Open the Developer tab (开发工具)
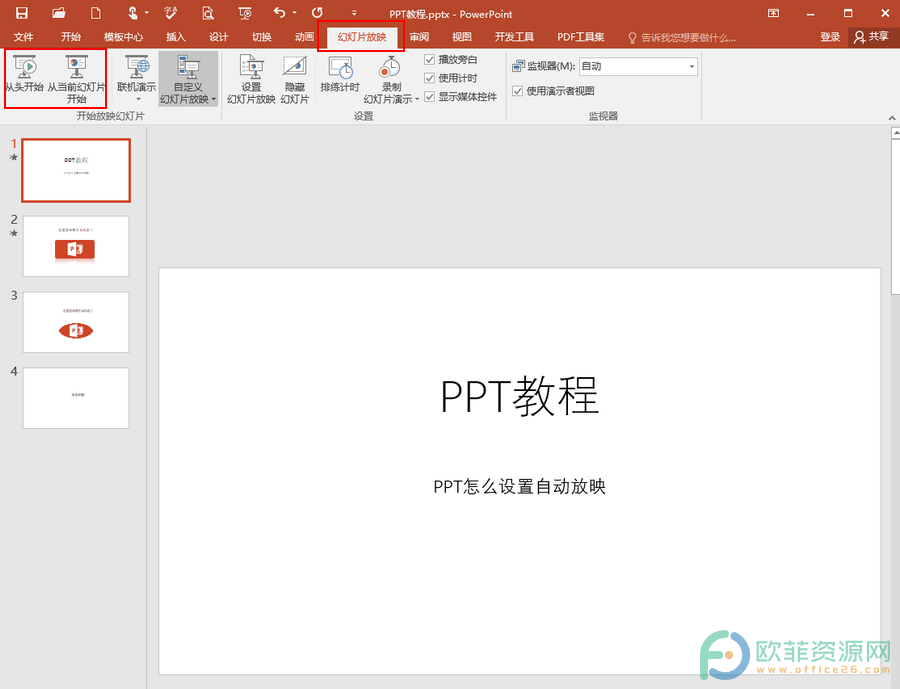Viewport: 900px width, 689px height. click(514, 37)
